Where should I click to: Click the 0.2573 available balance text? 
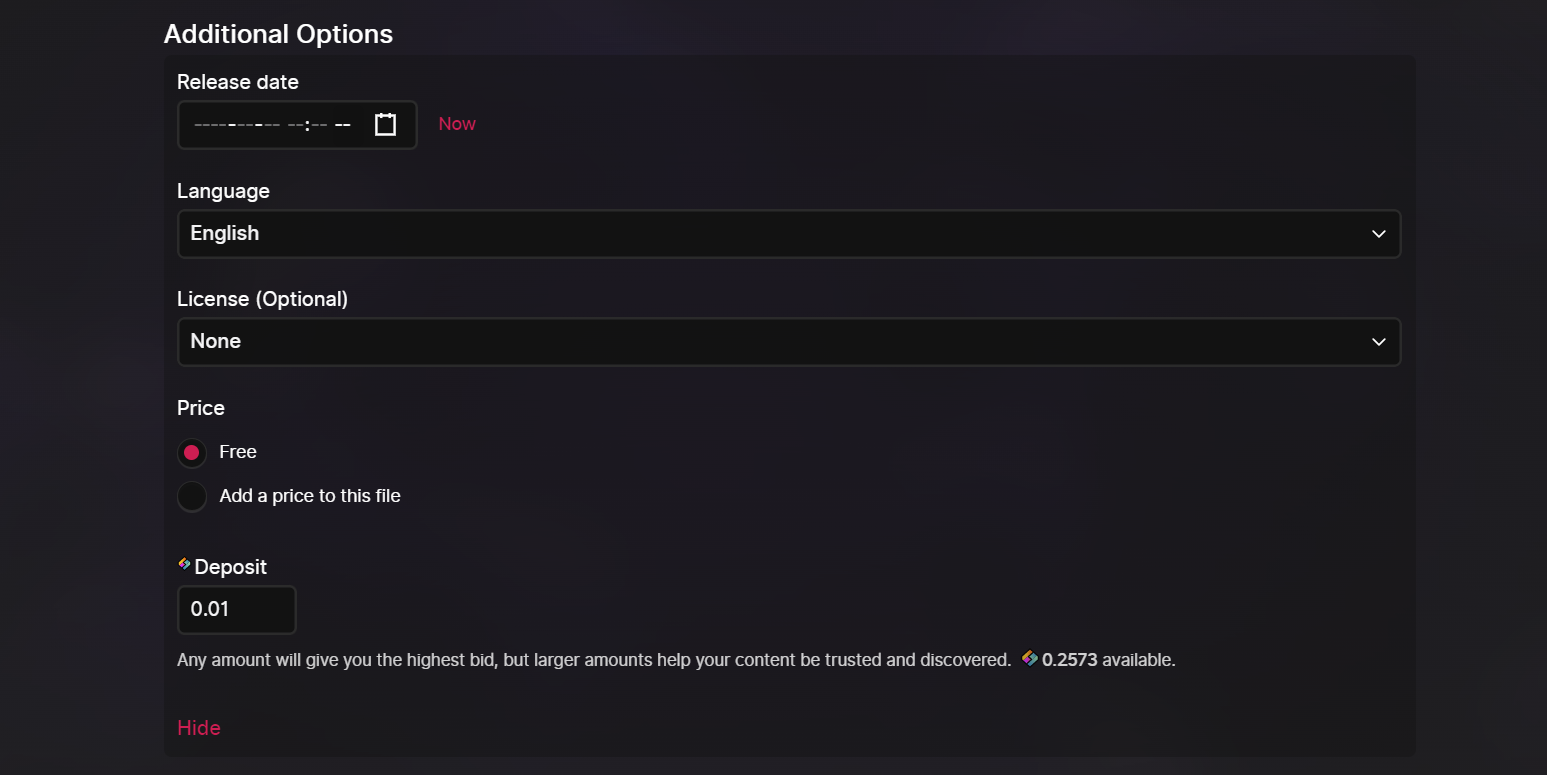(x=1109, y=660)
